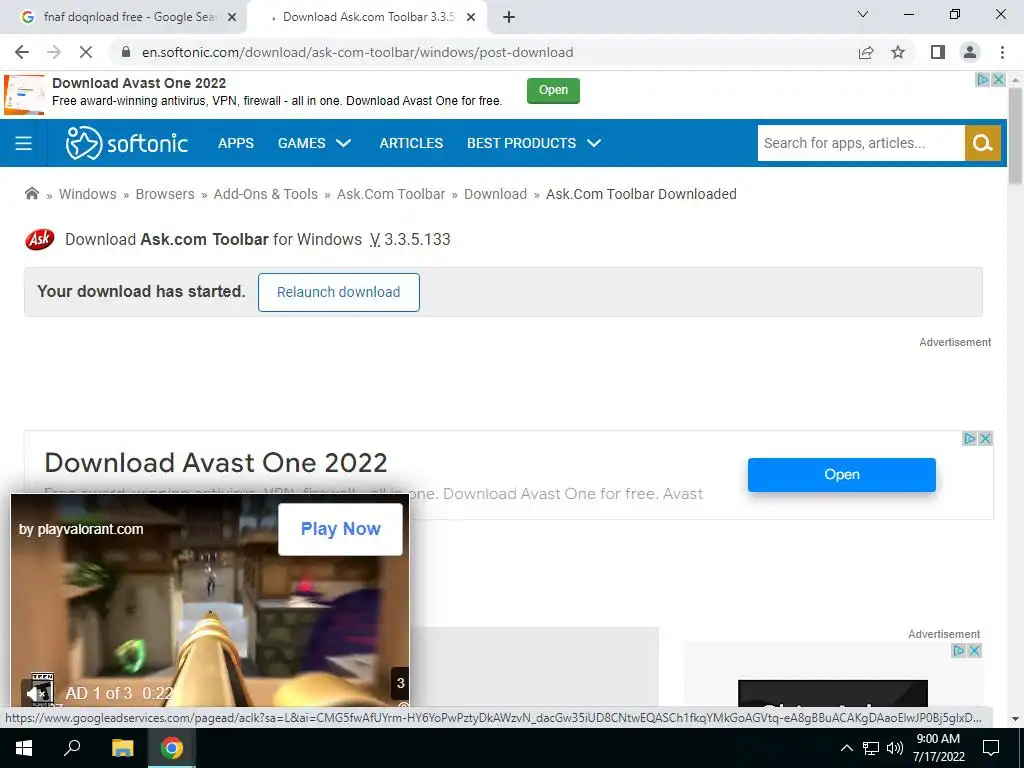Screen dimensions: 1024x768
Task: Open APPS section in Softonic nav
Action: (x=236, y=143)
